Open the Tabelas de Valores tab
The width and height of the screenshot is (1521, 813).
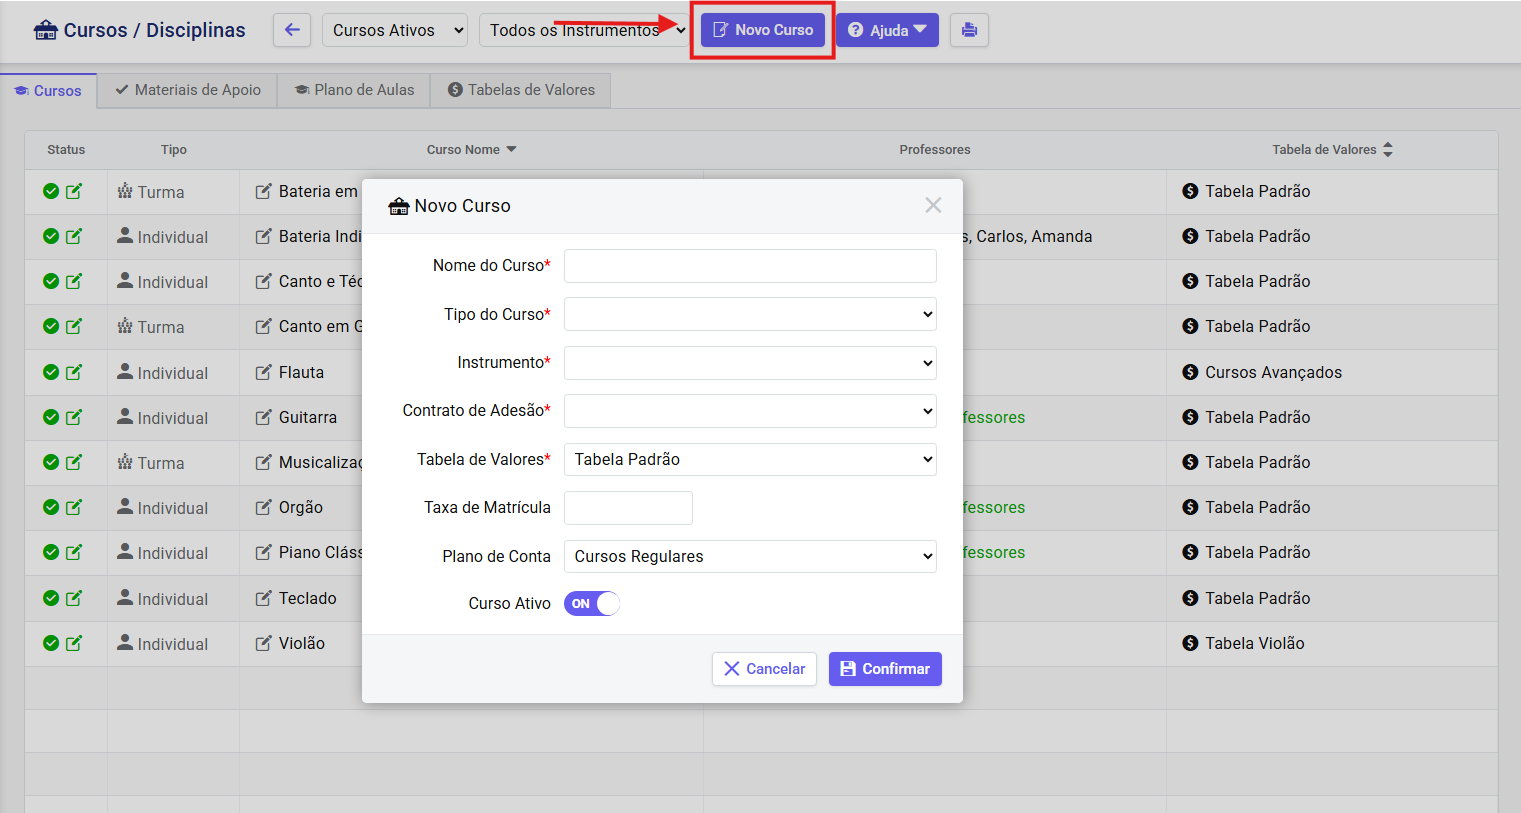(521, 90)
